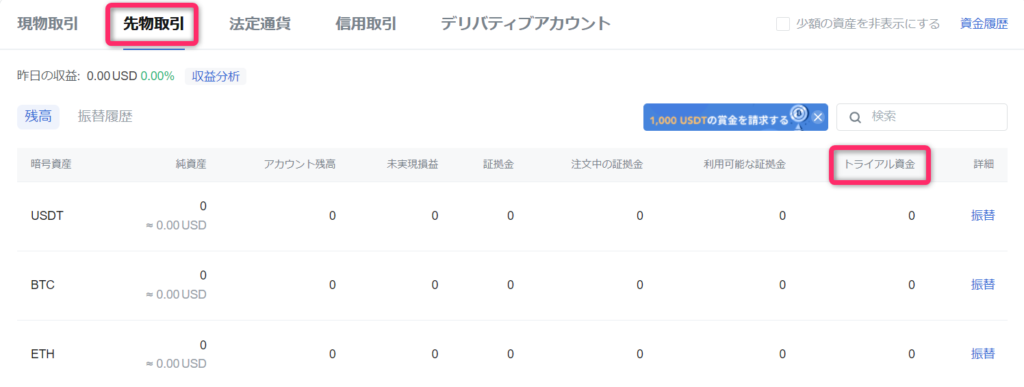Switch to 信用取引 tab
Image resolution: width=1024 pixels, height=387 pixels.
(x=366, y=24)
